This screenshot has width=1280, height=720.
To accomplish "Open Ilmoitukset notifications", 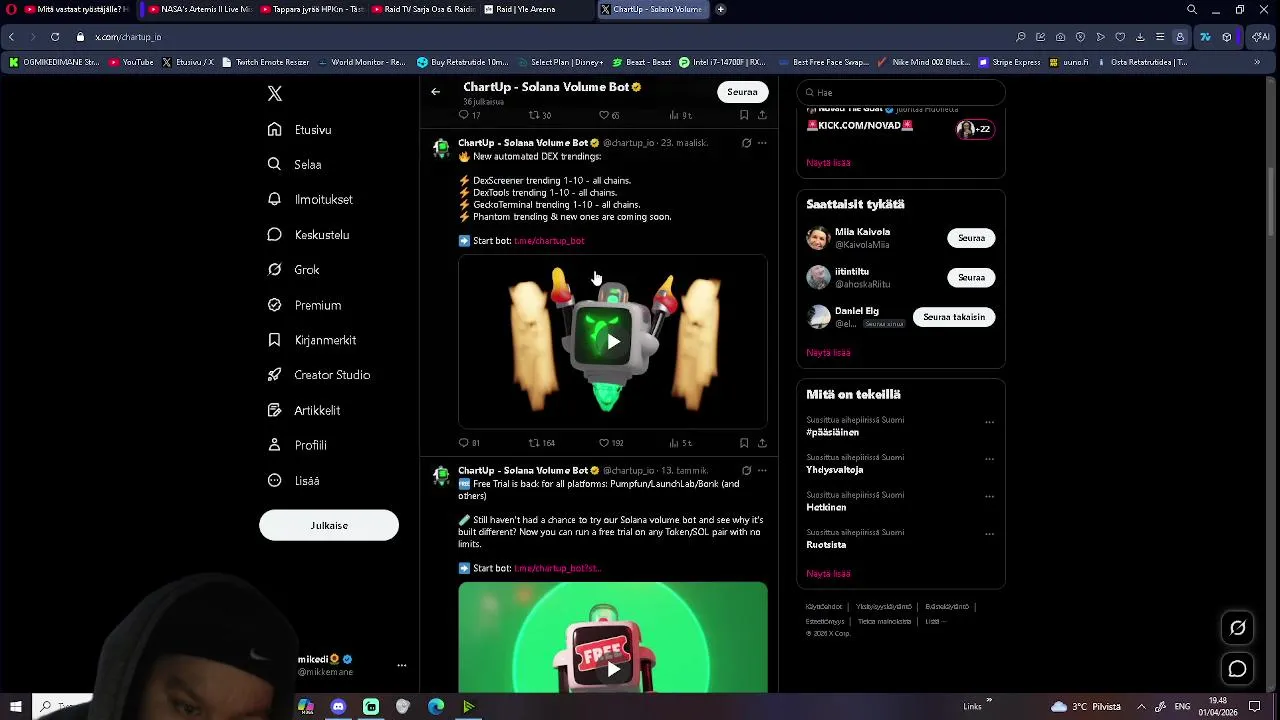I will [309, 200].
